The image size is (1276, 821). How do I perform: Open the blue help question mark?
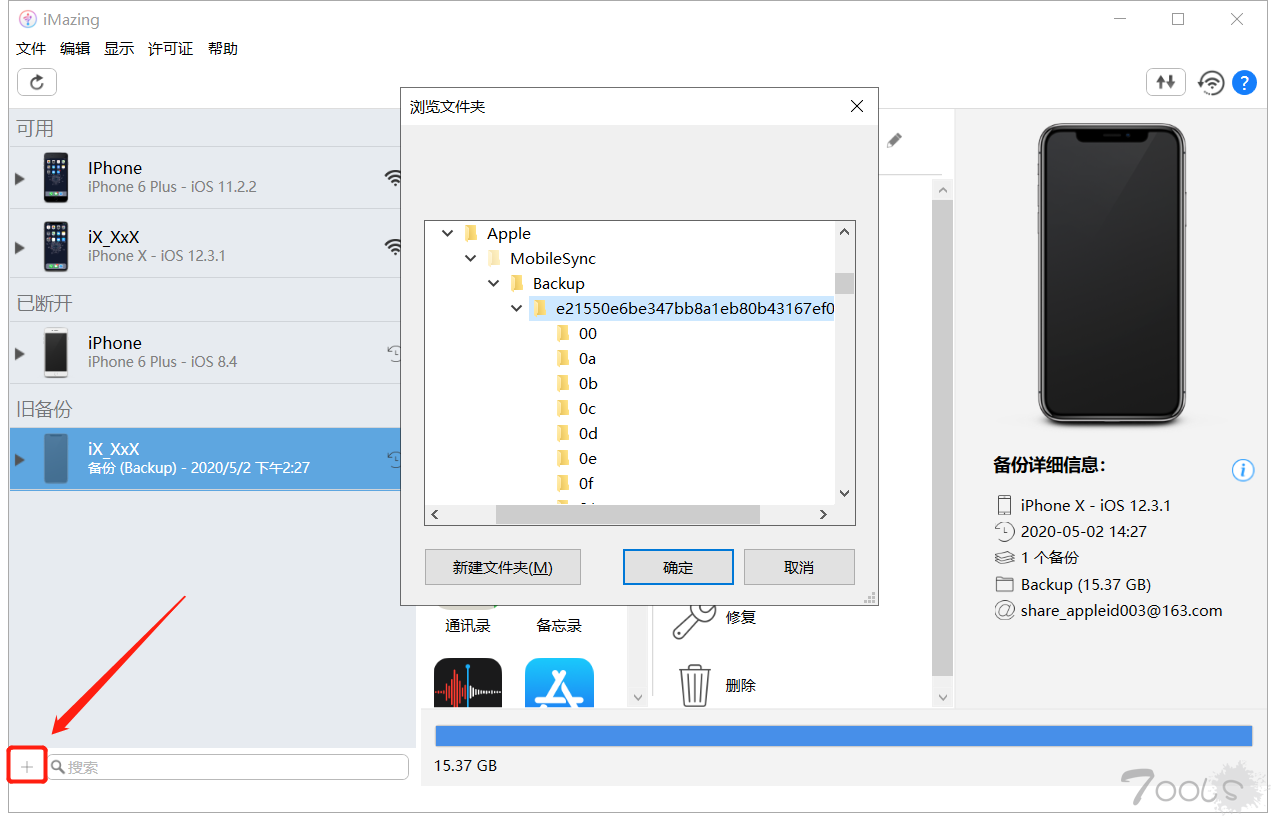click(x=1244, y=83)
